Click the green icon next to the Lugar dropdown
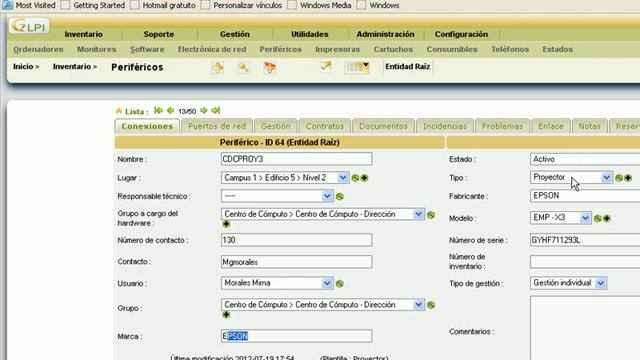Image resolution: width=640 pixels, height=360 pixels. pyautogui.click(x=355, y=178)
